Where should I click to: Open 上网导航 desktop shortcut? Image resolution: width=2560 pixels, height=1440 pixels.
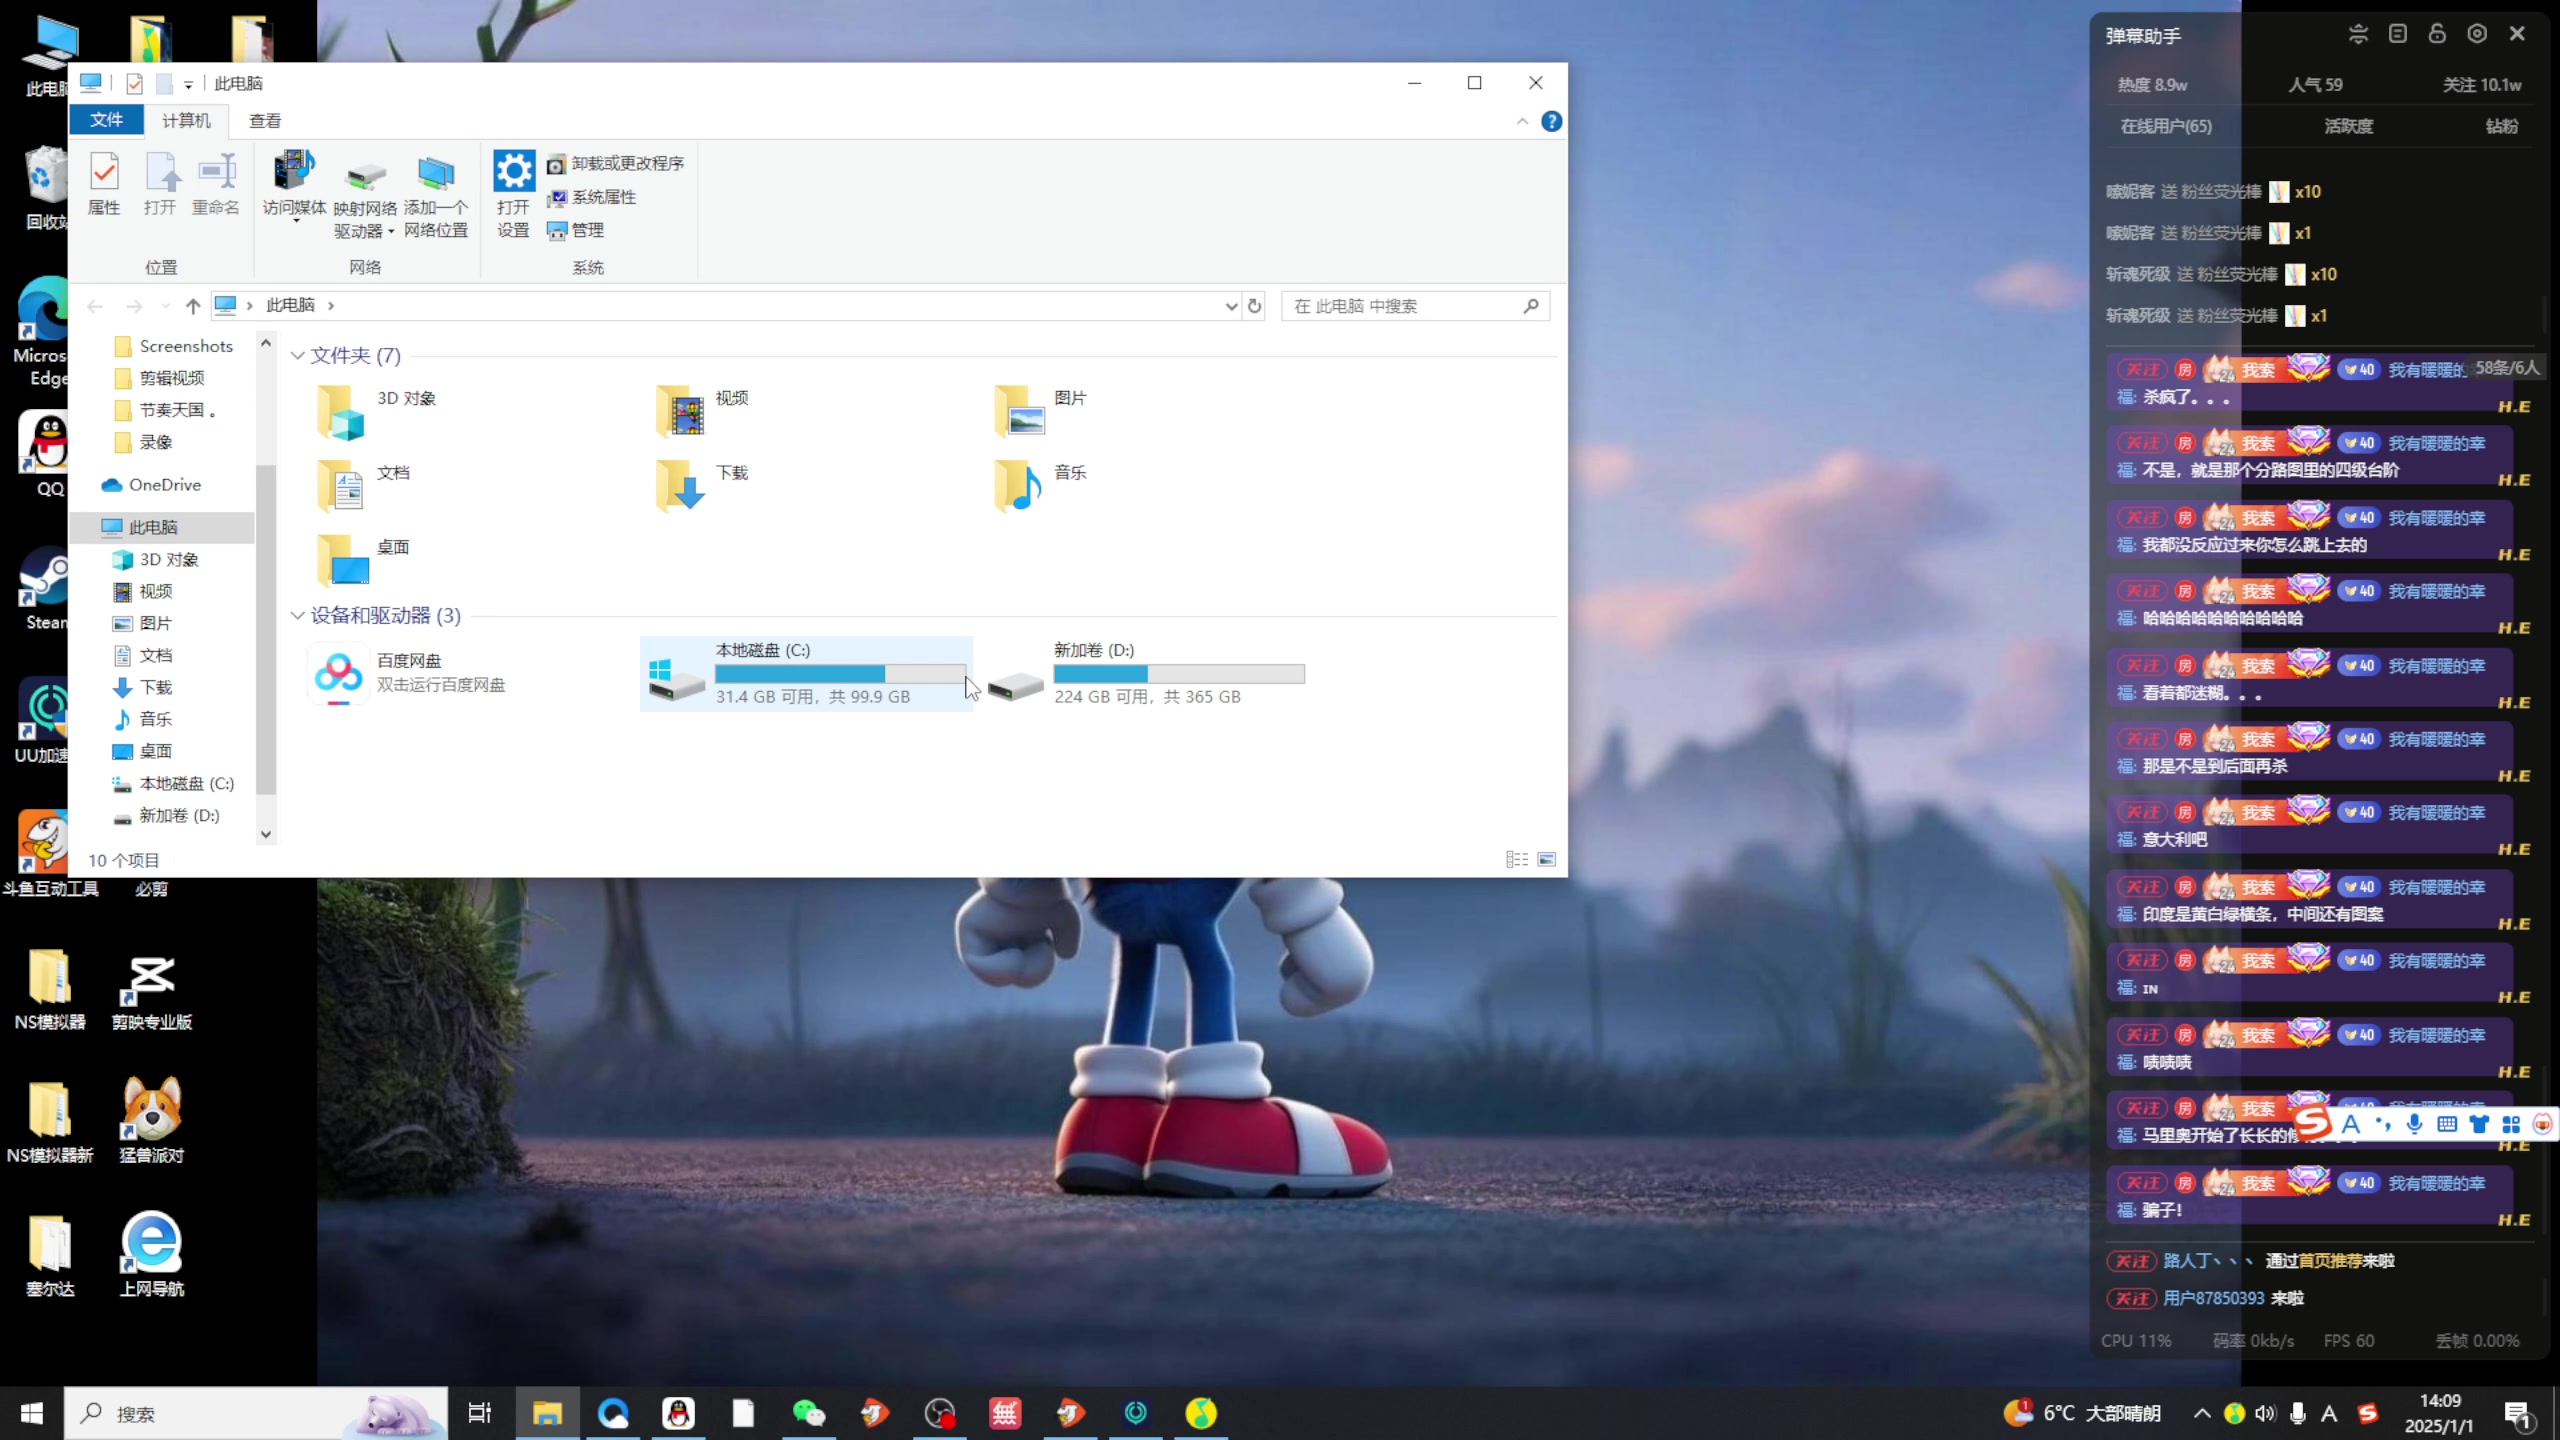[152, 1255]
